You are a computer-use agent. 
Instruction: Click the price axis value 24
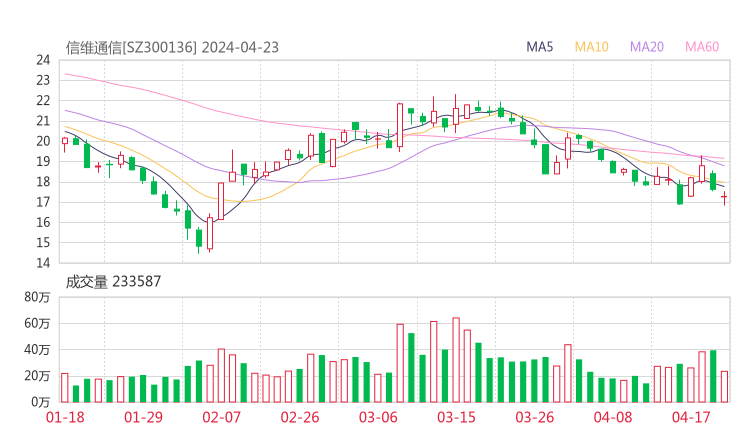[x=43, y=60]
